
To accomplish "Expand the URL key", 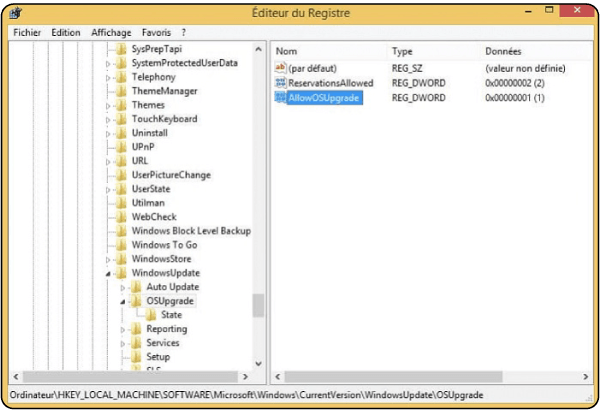I will [108, 161].
